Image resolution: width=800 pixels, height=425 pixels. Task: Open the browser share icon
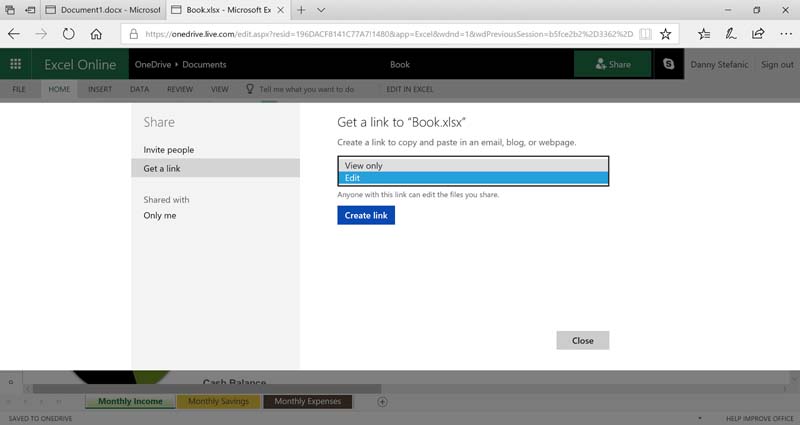click(x=758, y=34)
